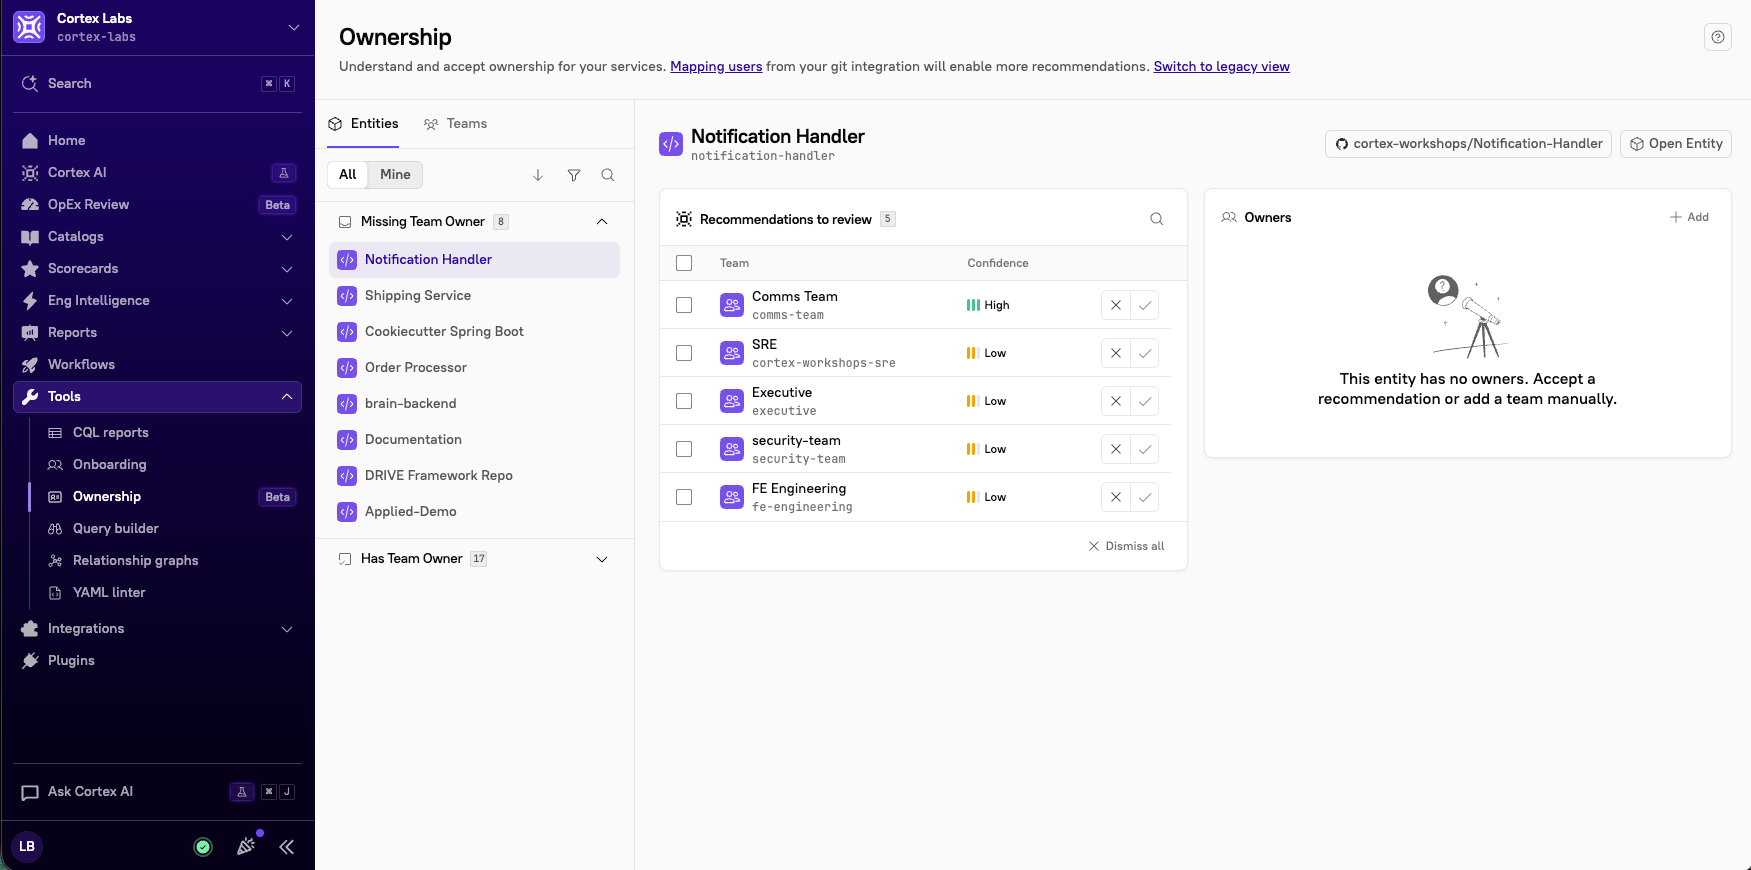Screen dimensions: 1751x870
Task: Click Switch to legacy view link
Action: pos(1221,67)
